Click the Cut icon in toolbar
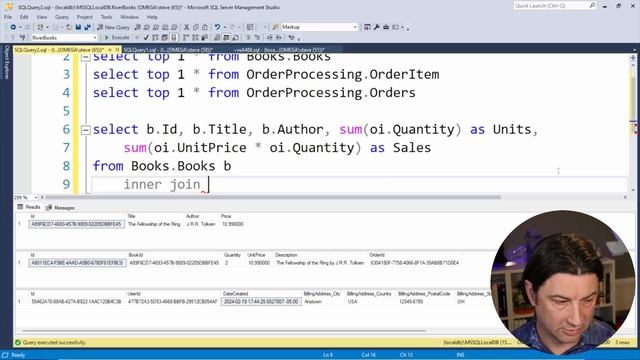 (x=187, y=27)
